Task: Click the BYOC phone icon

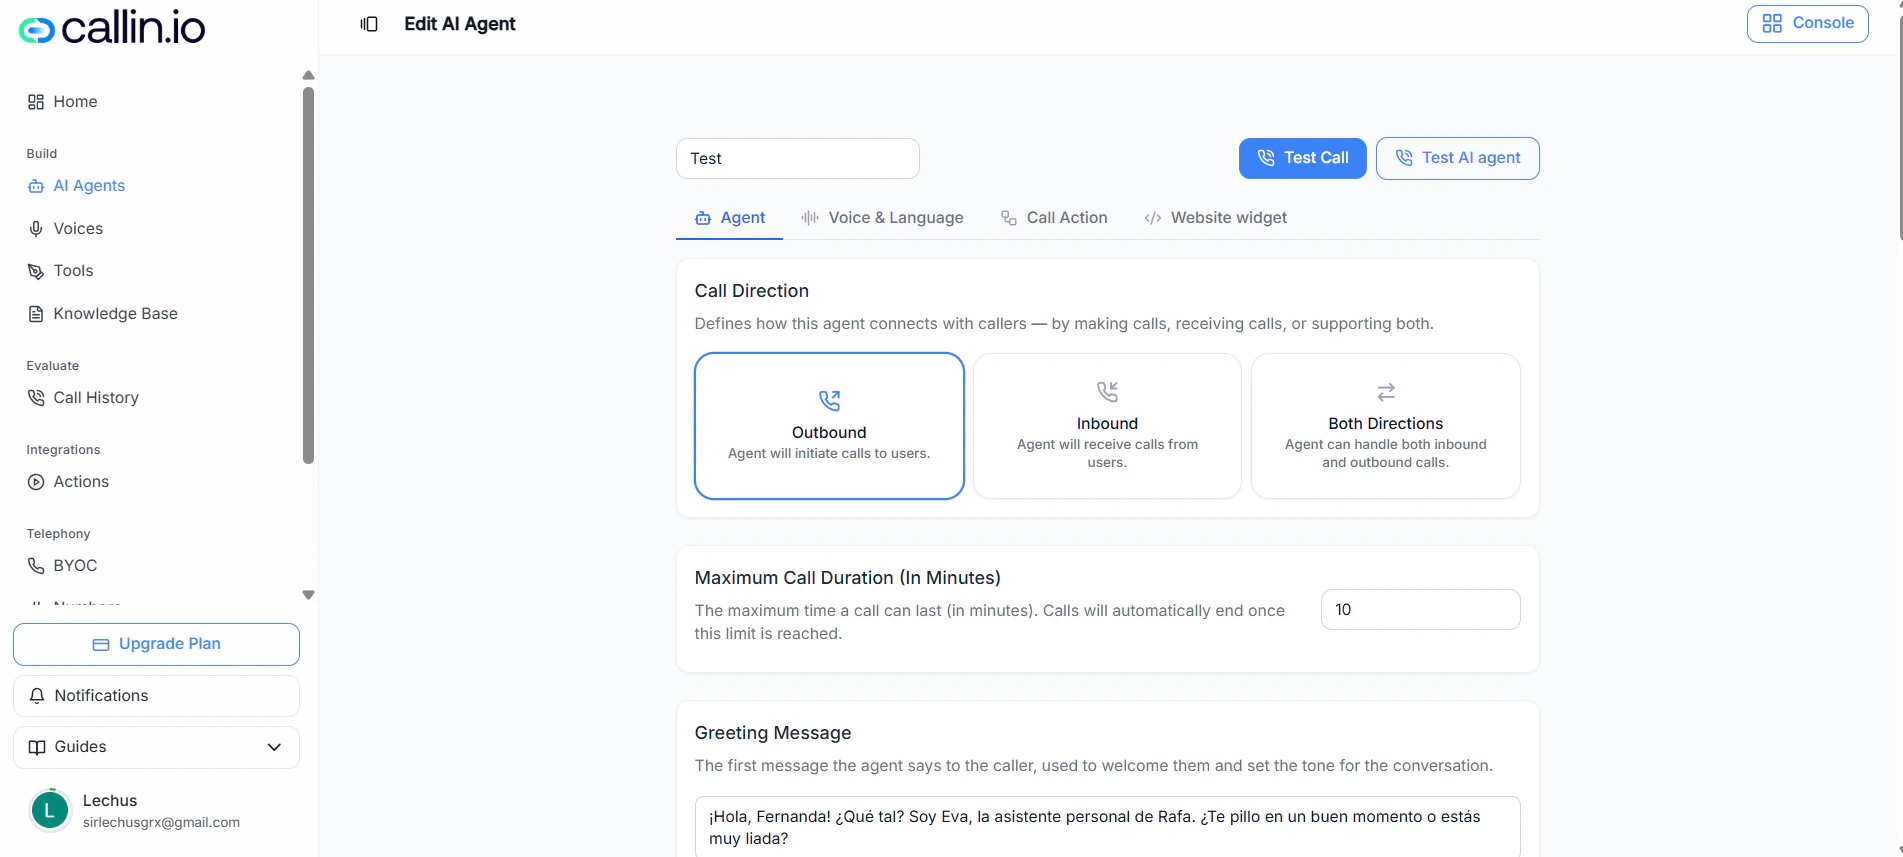Action: (36, 566)
